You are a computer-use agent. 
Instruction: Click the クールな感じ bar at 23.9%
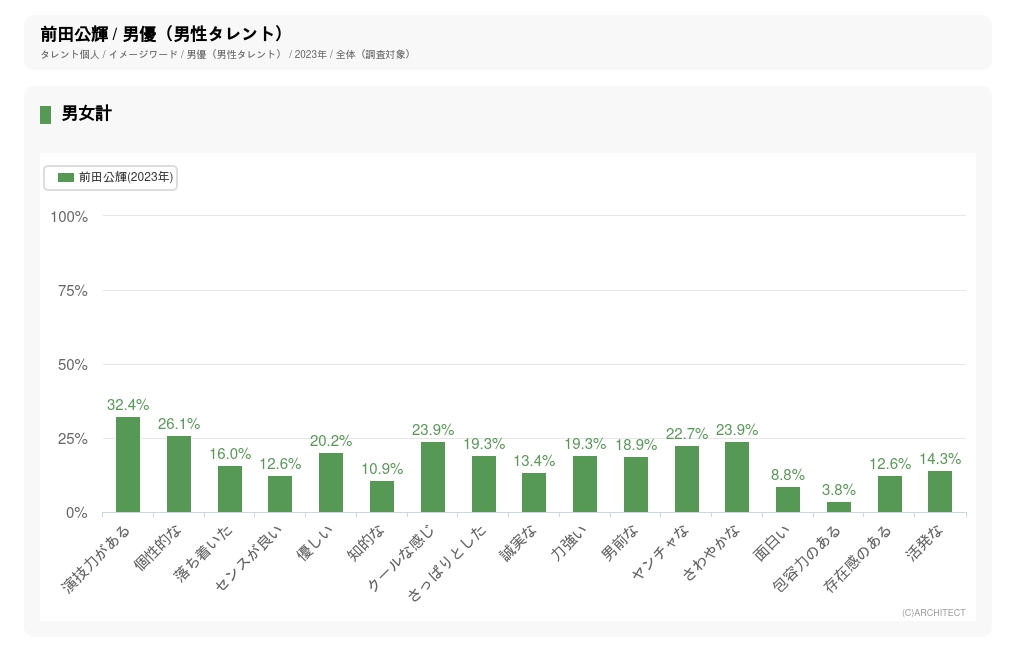433,477
